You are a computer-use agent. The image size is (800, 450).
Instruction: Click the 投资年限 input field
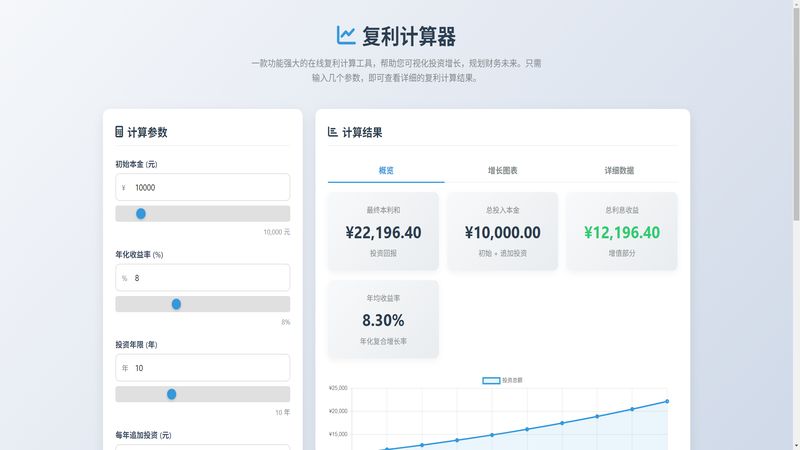[x=210, y=368]
